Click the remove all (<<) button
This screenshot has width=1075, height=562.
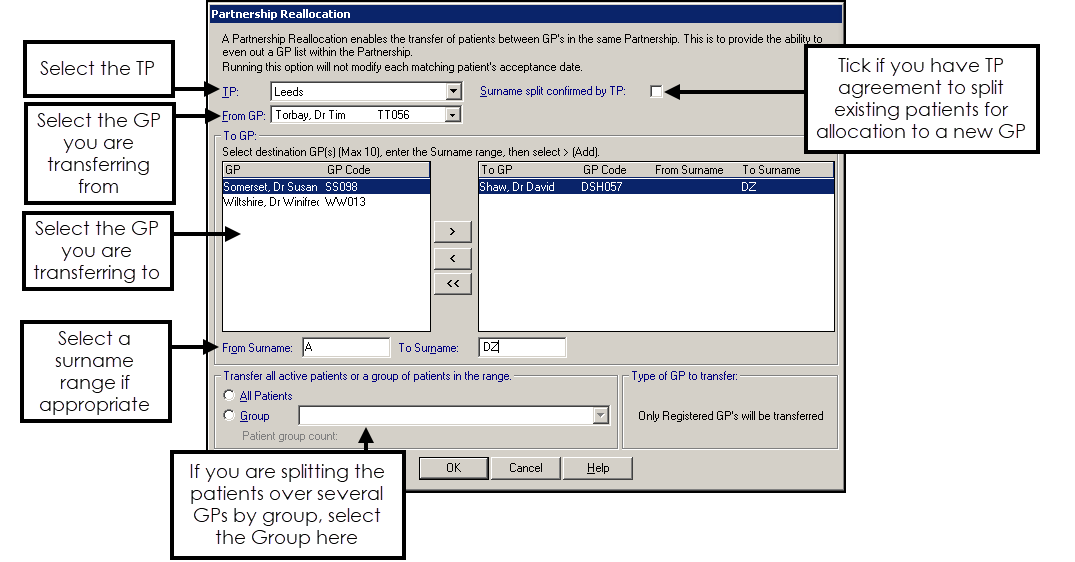click(x=452, y=284)
